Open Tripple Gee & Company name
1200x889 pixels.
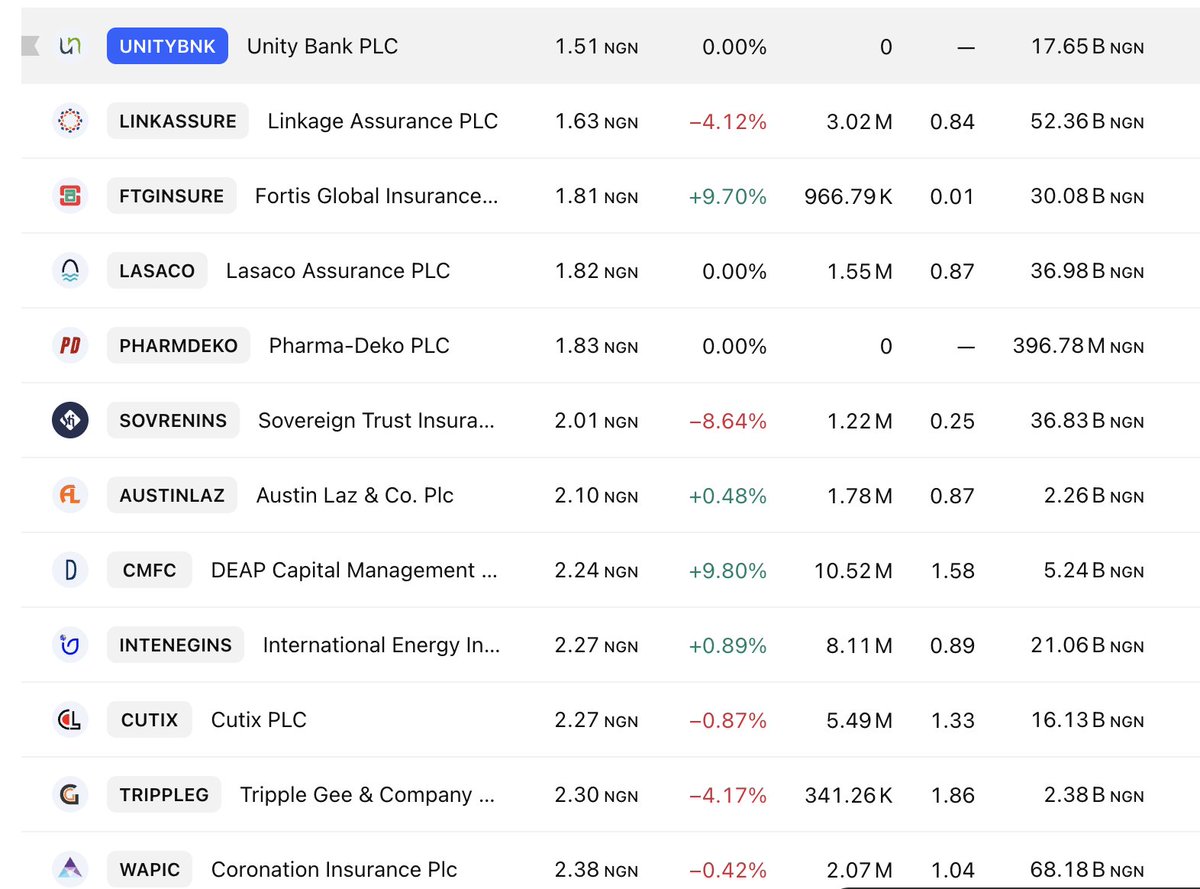point(368,795)
